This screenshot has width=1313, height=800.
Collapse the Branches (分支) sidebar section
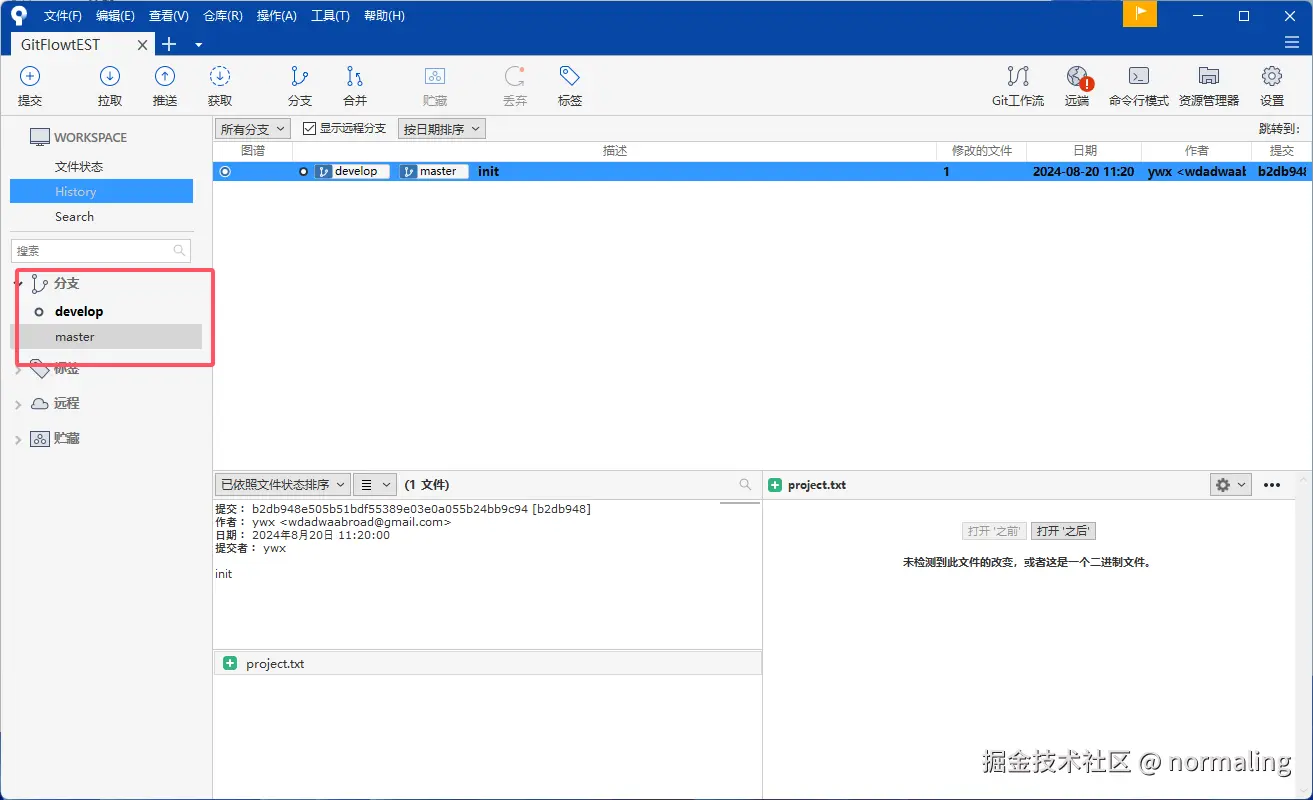(18, 284)
